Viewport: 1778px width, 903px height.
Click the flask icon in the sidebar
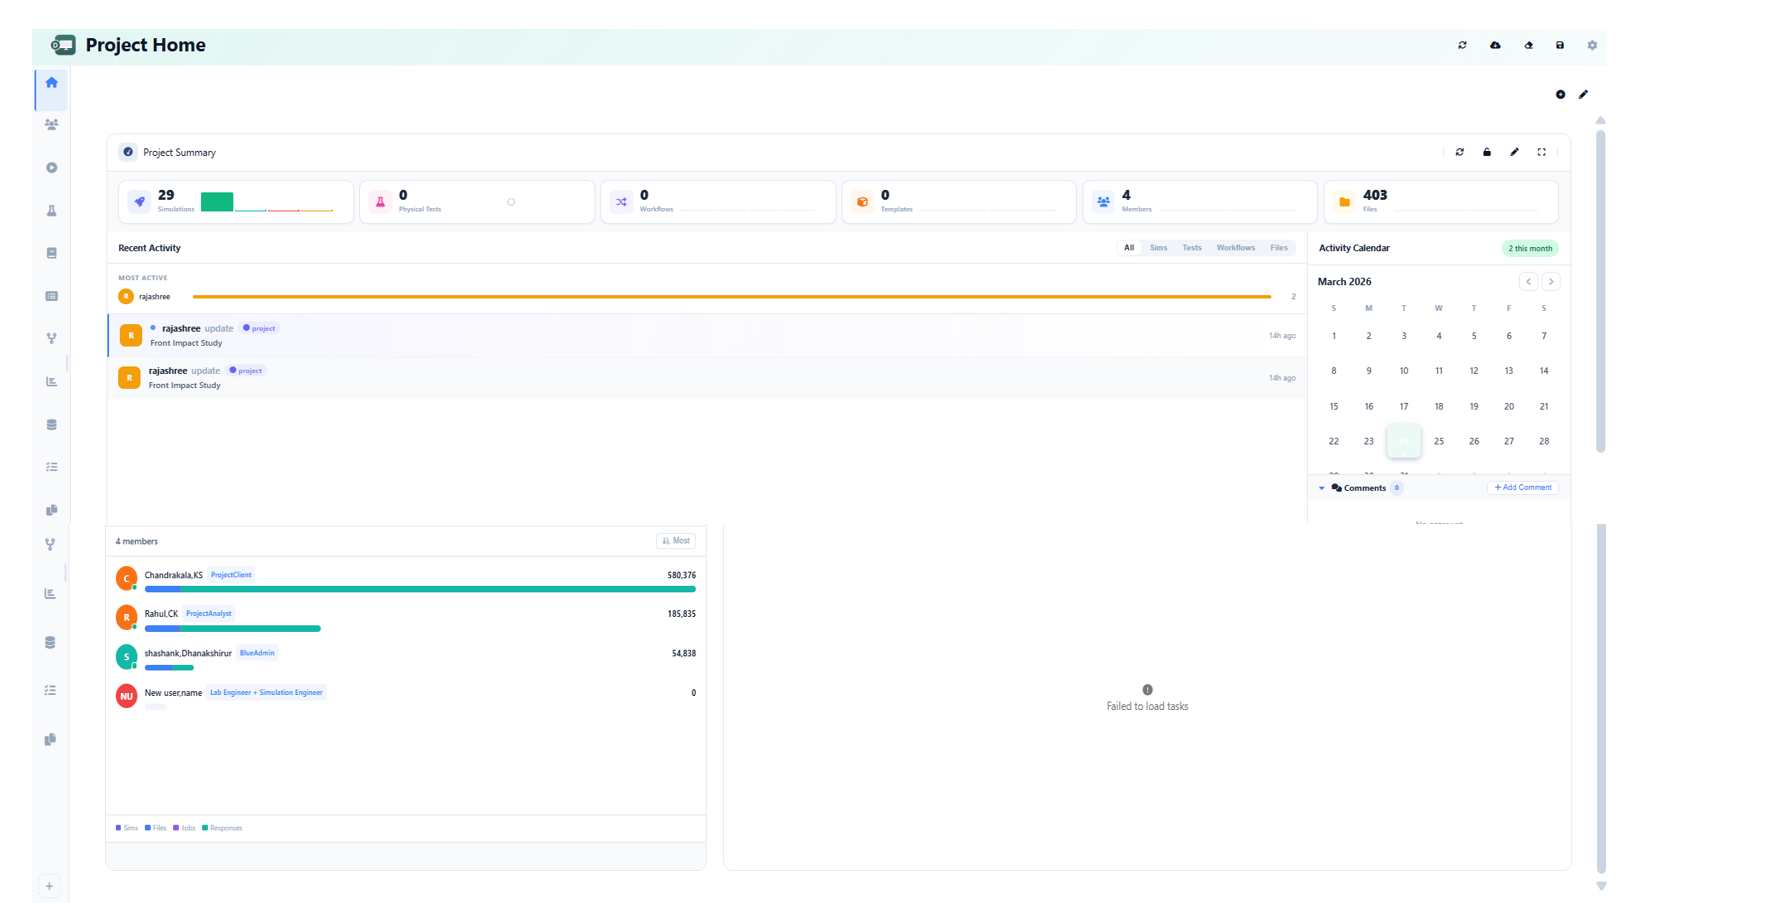click(x=51, y=211)
